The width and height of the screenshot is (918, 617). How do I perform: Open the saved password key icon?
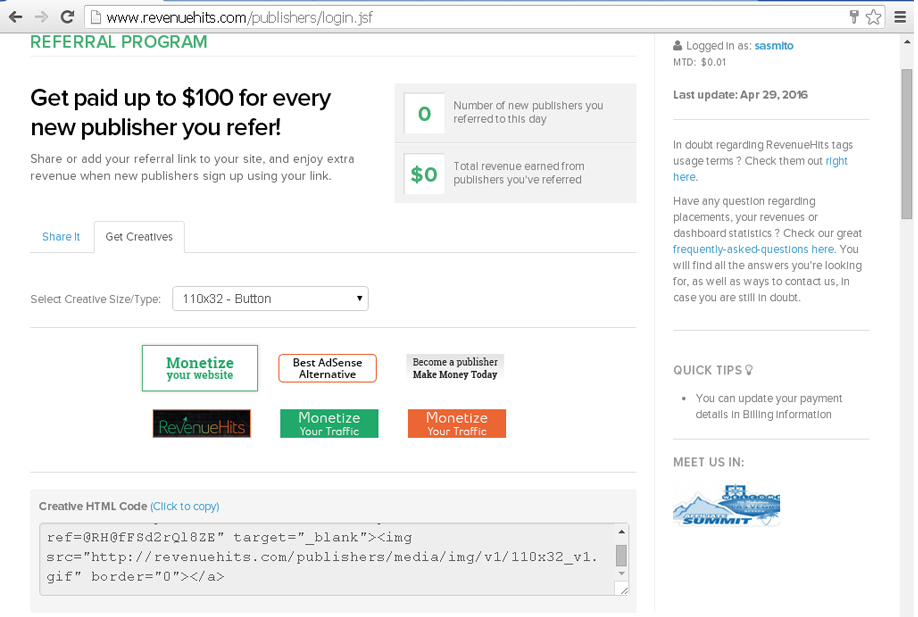click(x=854, y=17)
